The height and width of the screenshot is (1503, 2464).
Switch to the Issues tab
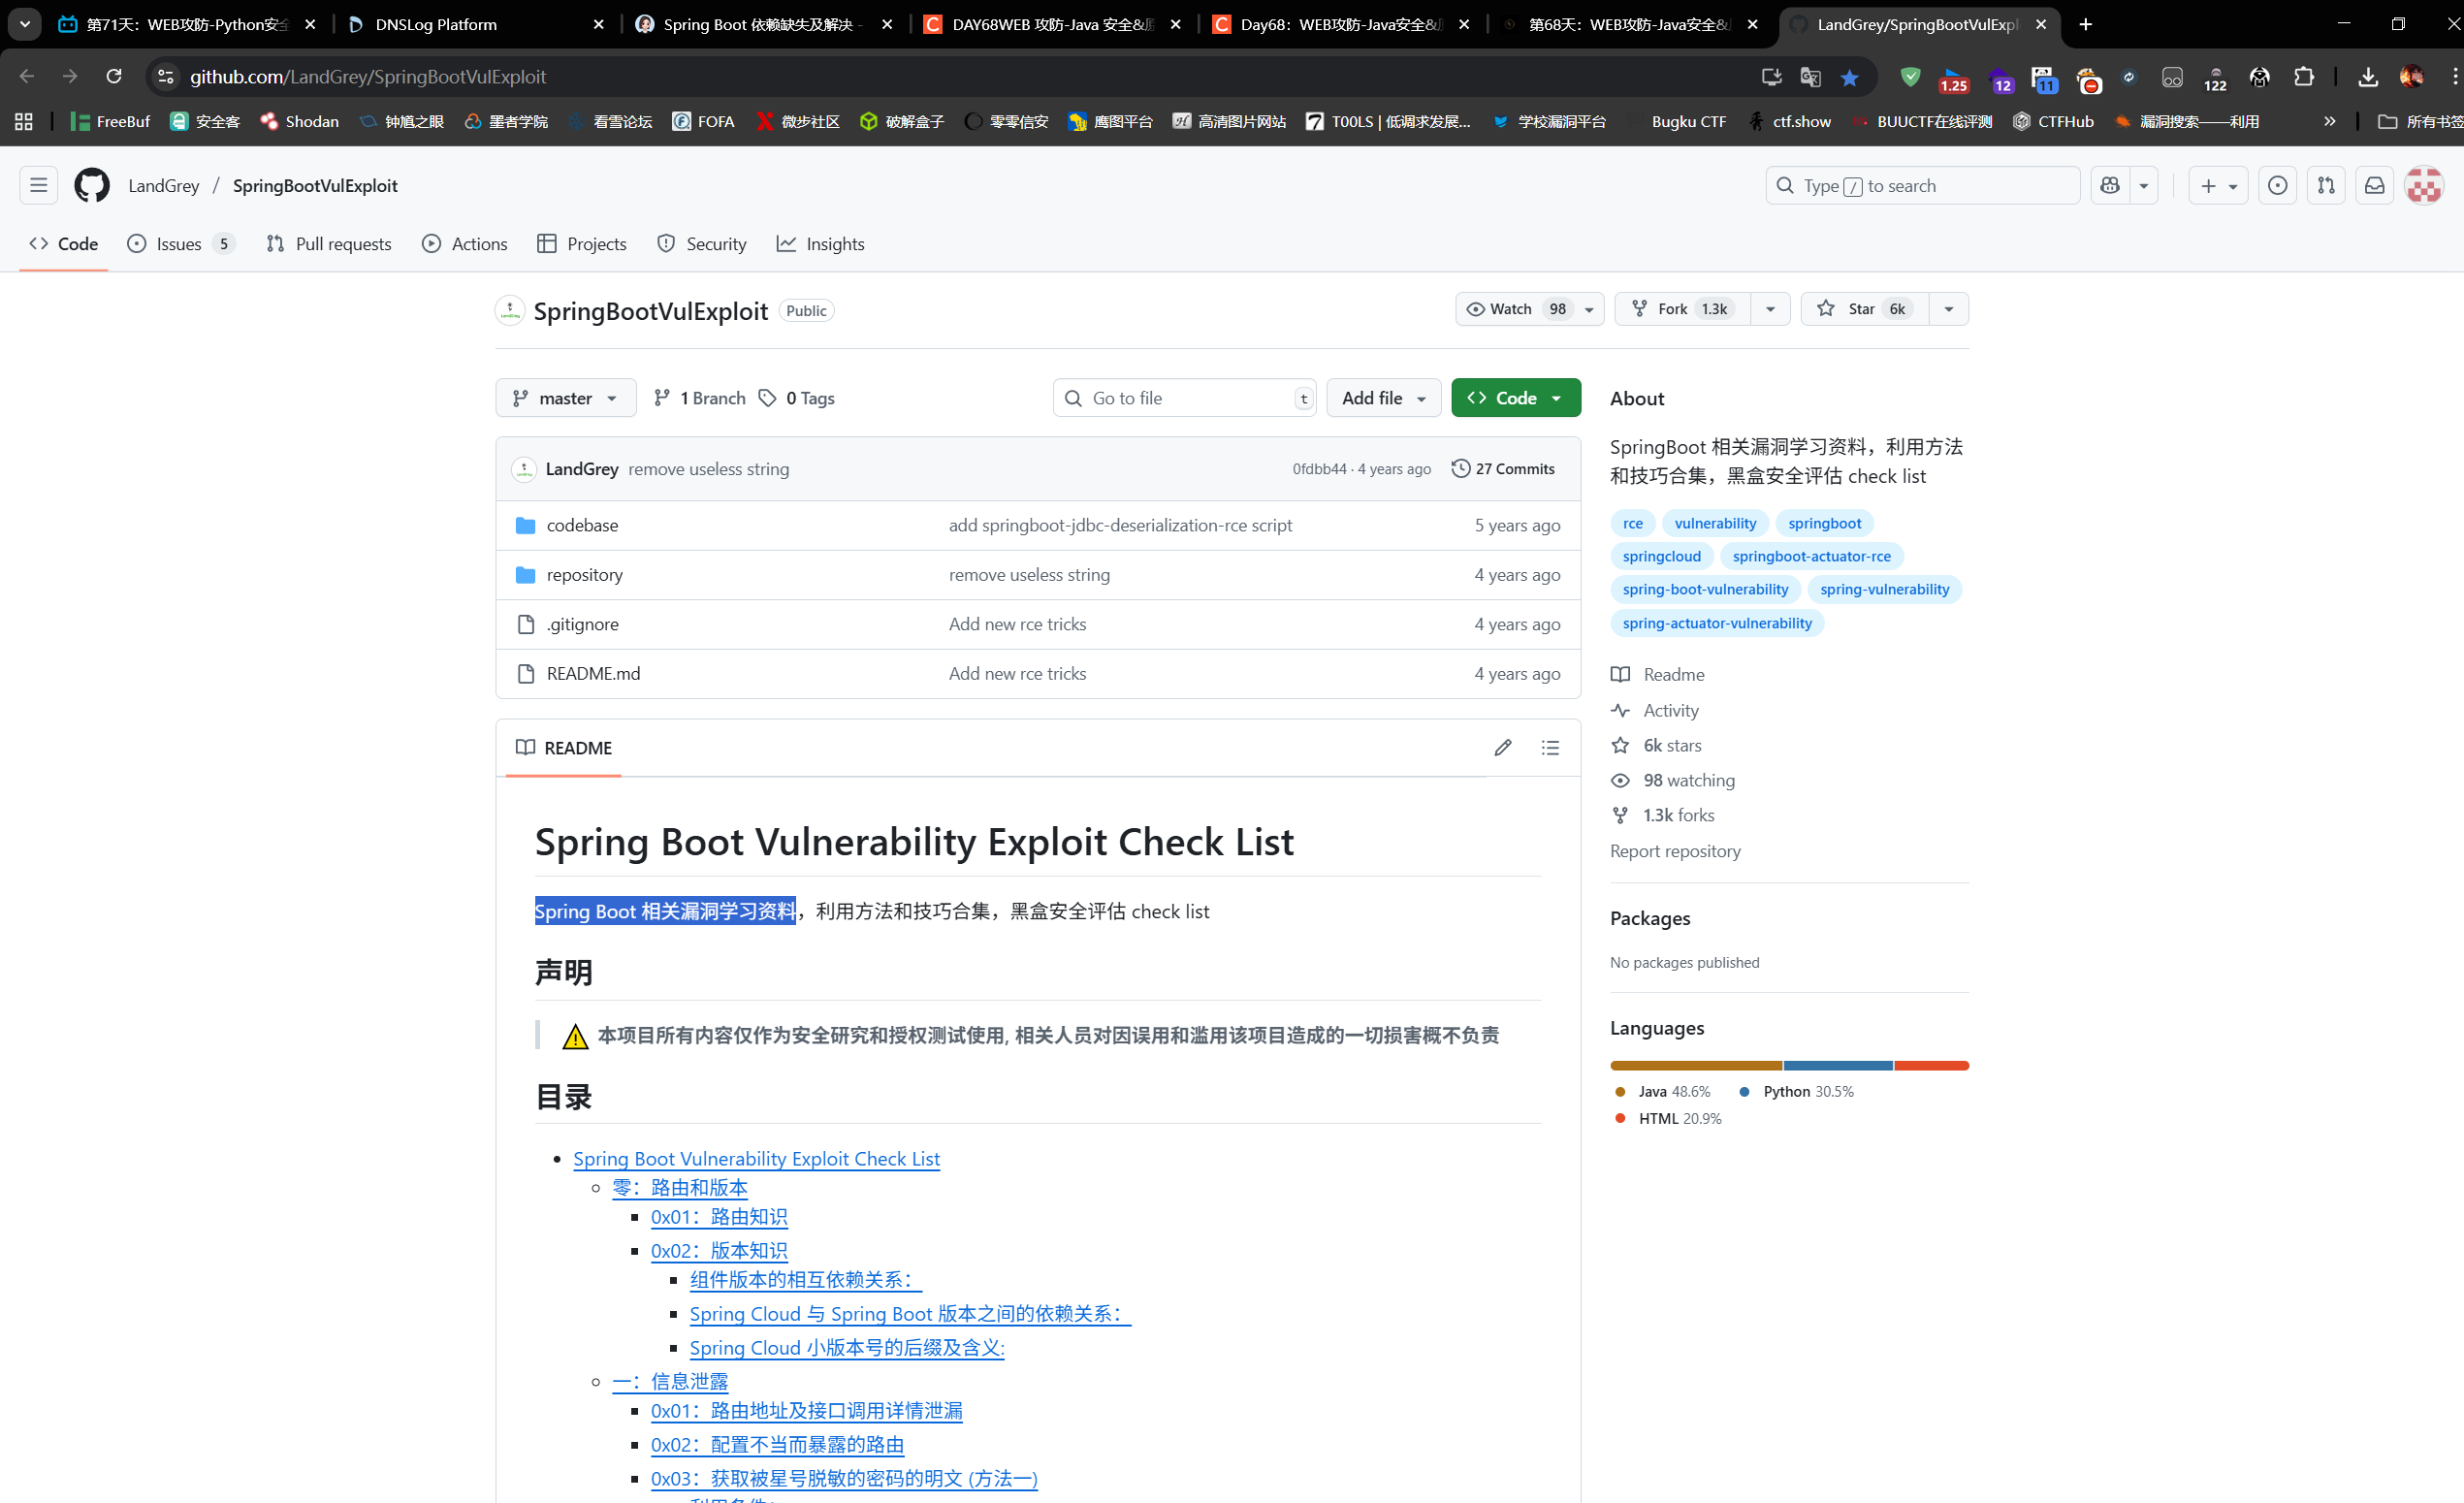[x=180, y=244]
